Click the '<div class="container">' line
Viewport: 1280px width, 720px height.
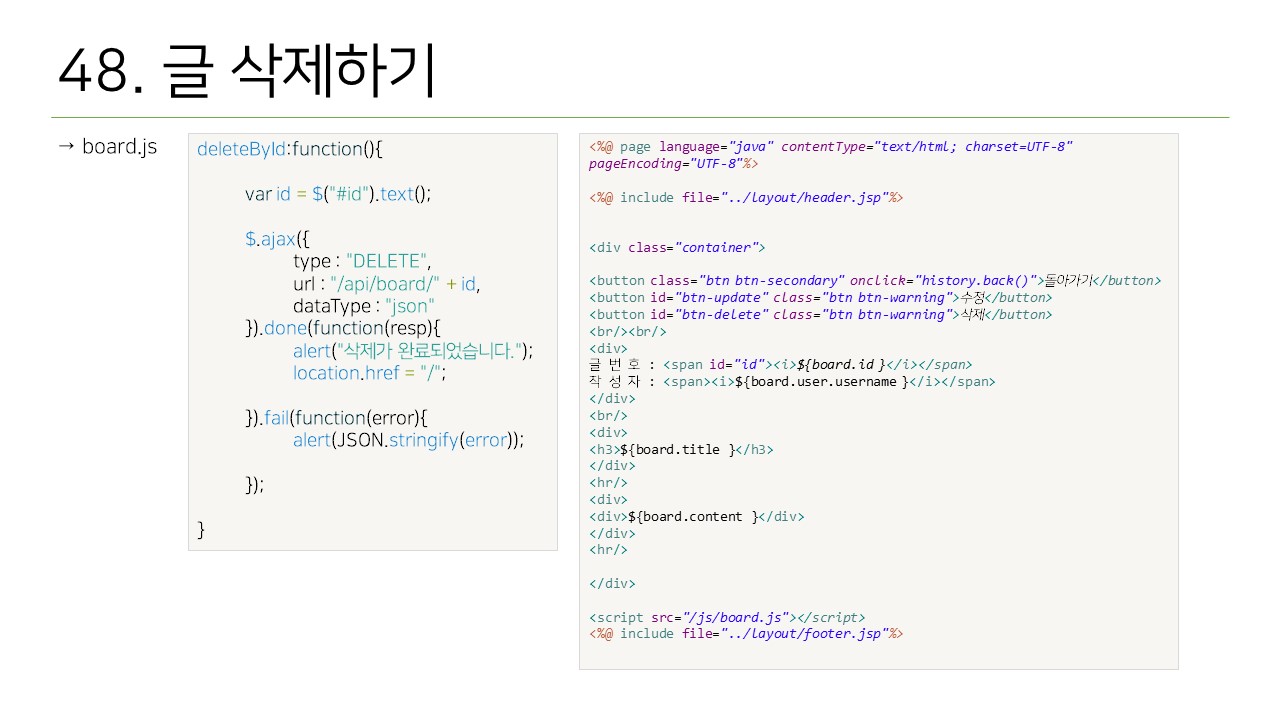coord(677,247)
